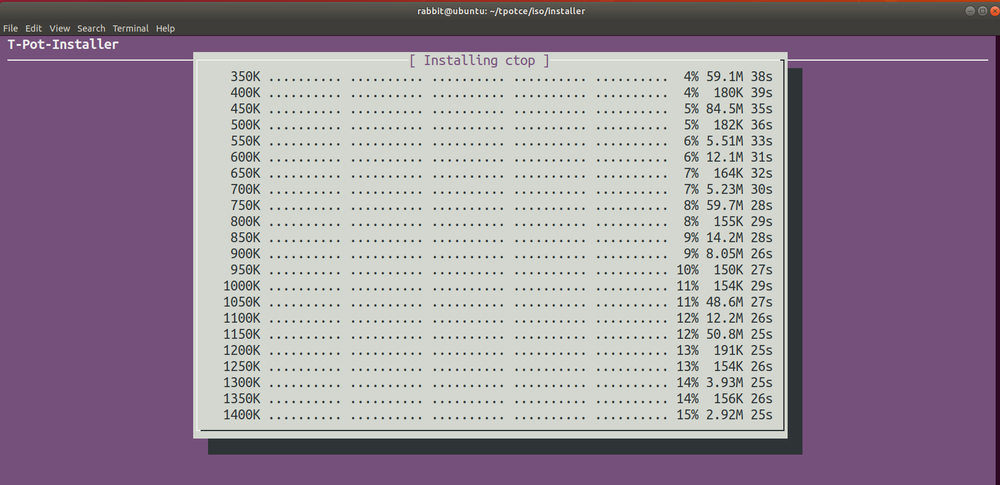Select the '1000K' progress row label
Viewport: 1000px width, 485px height.
(242, 286)
